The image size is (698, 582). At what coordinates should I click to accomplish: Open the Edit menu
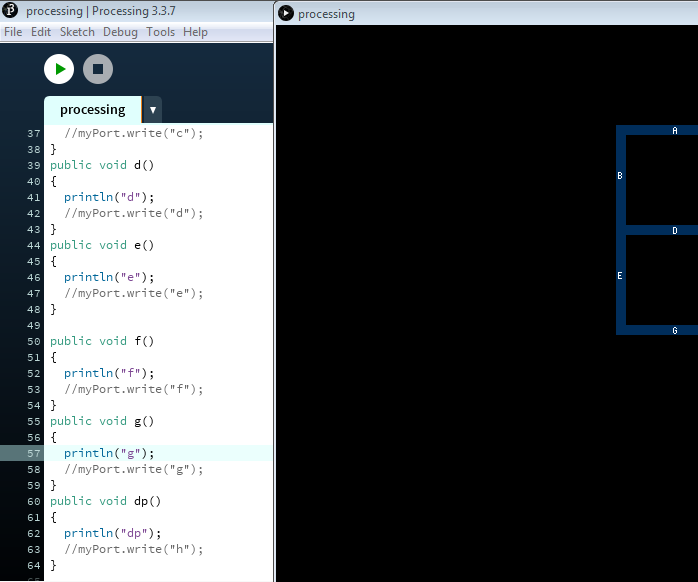point(41,32)
